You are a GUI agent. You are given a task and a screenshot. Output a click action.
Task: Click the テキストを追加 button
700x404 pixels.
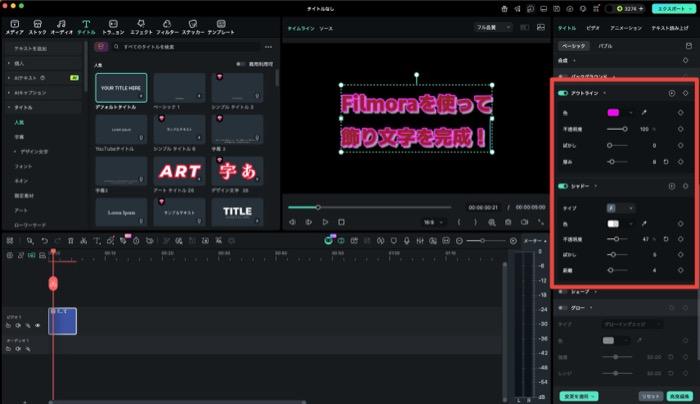44,48
